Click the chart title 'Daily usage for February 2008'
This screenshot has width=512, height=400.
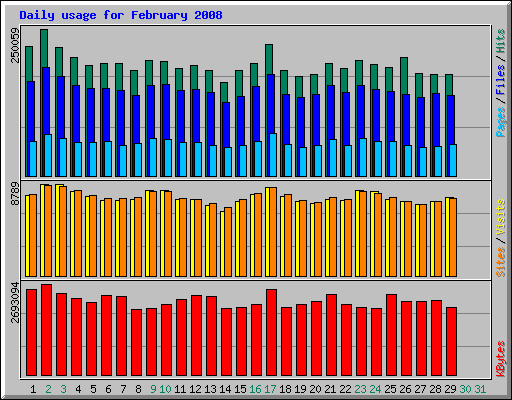[x=121, y=15]
